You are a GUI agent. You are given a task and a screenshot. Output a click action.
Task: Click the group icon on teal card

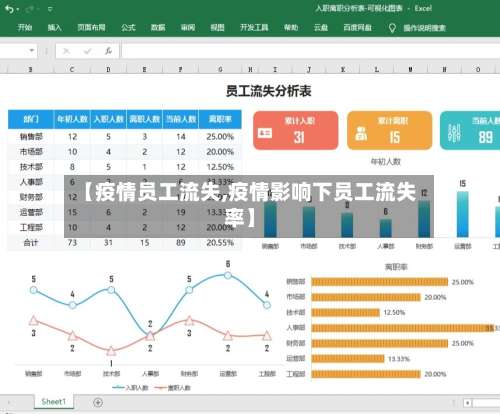[x=454, y=133]
